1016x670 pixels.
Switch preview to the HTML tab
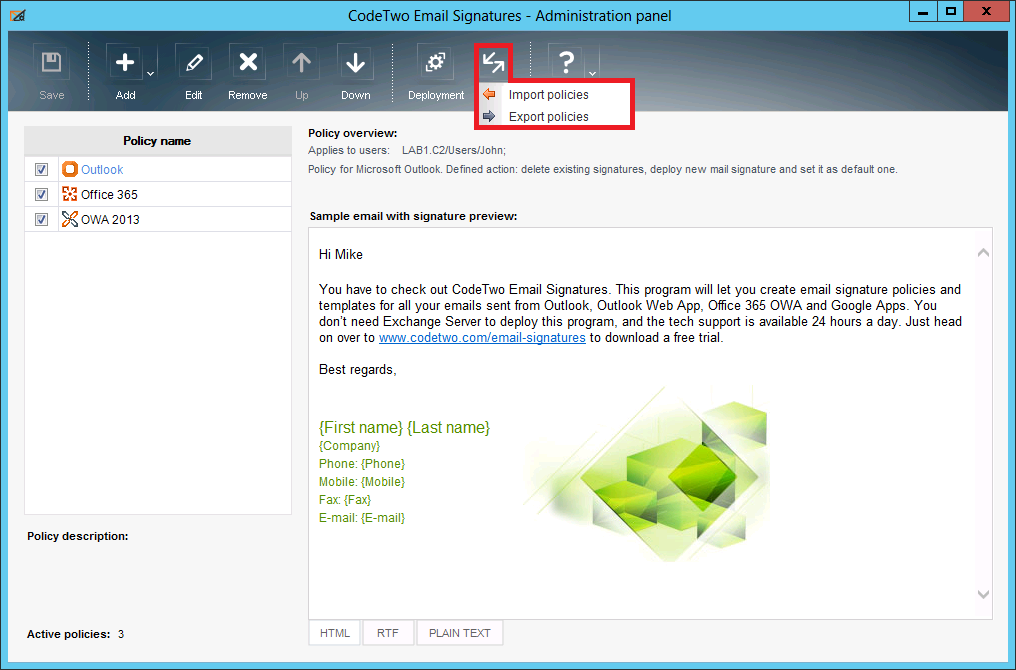coord(334,633)
